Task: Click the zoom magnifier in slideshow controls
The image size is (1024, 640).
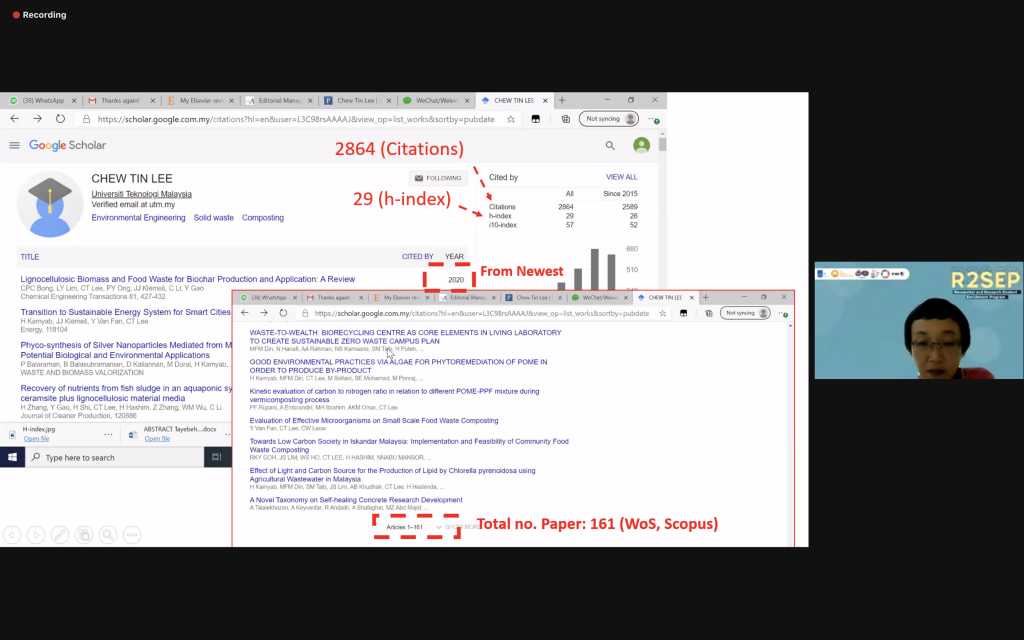Action: click(108, 534)
